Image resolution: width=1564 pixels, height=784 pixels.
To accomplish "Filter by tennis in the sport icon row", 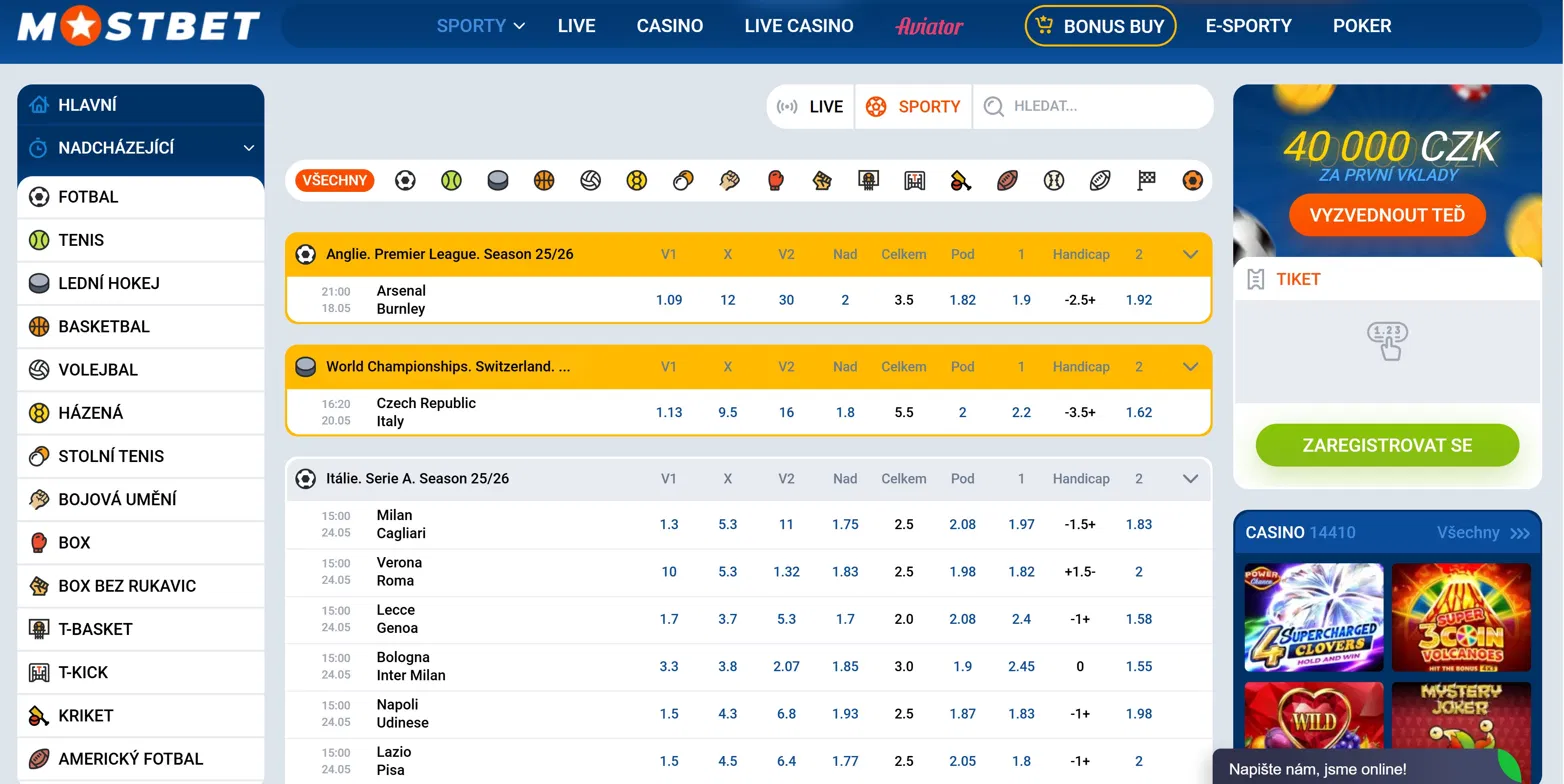I will click(x=451, y=181).
